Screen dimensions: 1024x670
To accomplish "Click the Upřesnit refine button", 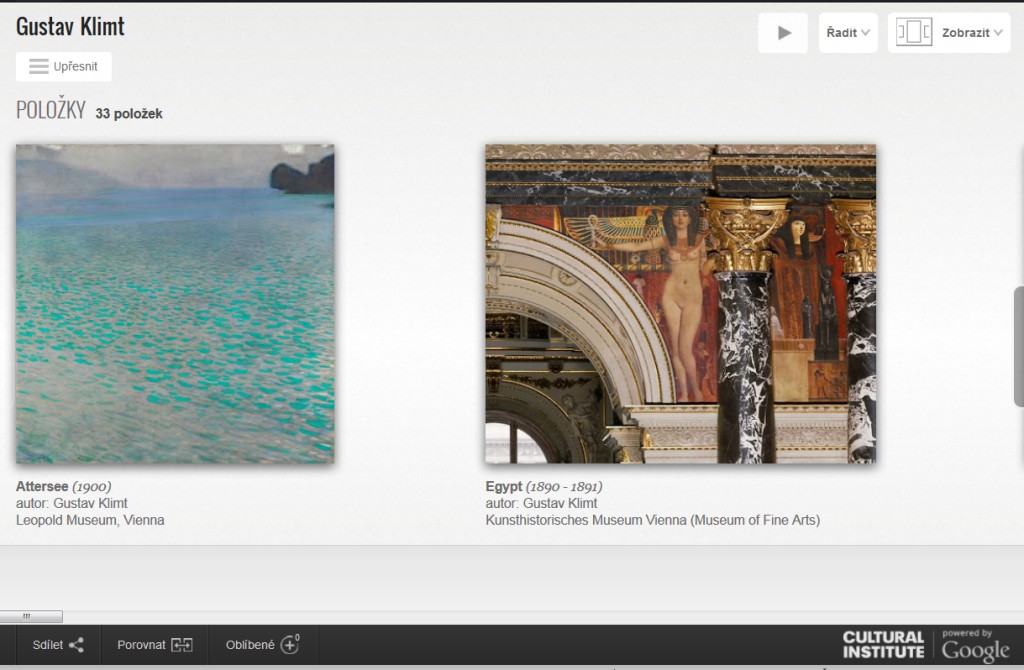I will (63, 67).
